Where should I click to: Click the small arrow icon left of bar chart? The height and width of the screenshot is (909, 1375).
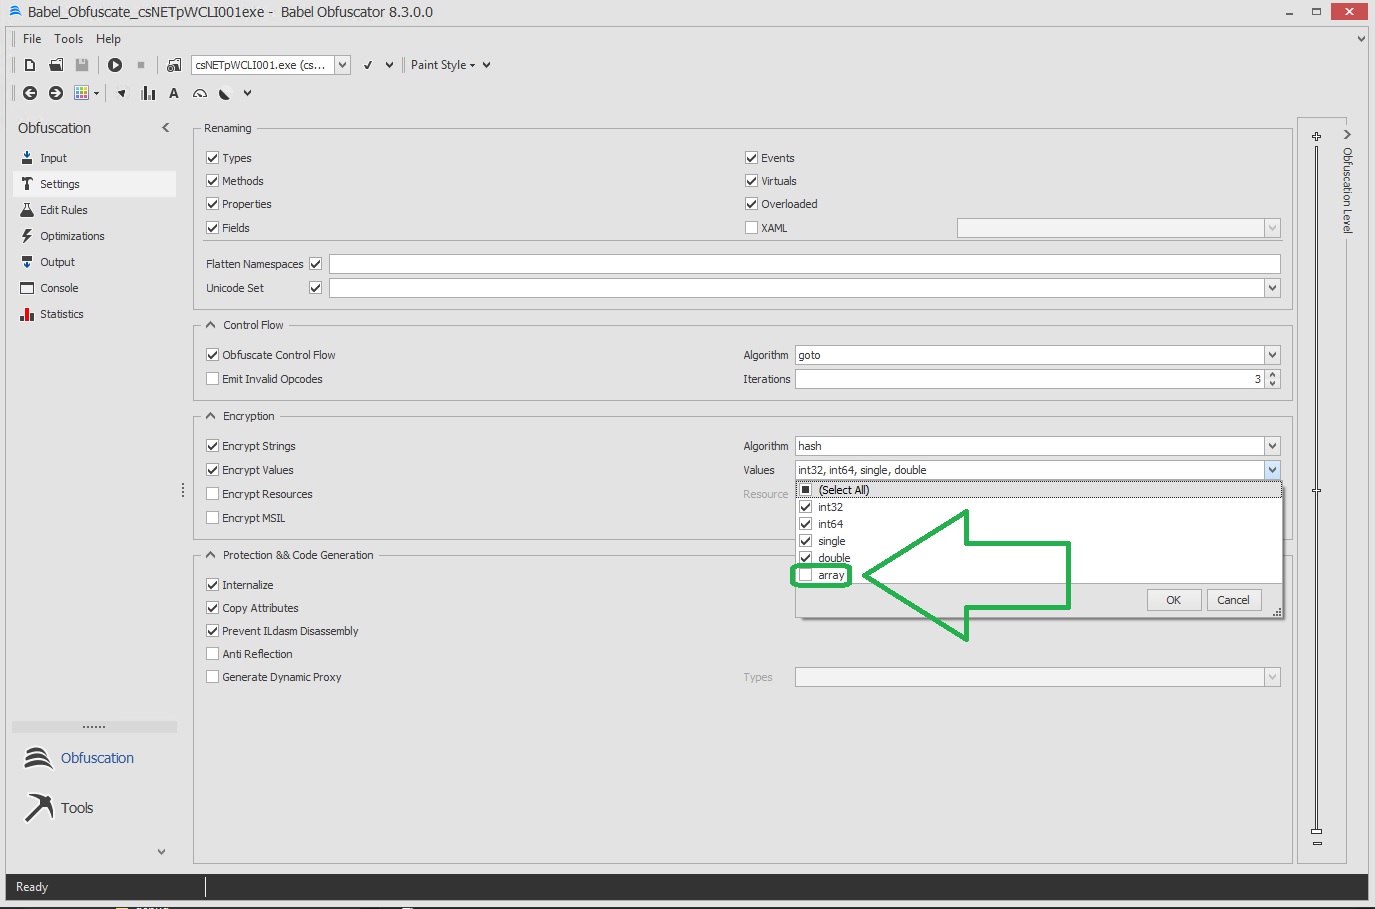(122, 93)
